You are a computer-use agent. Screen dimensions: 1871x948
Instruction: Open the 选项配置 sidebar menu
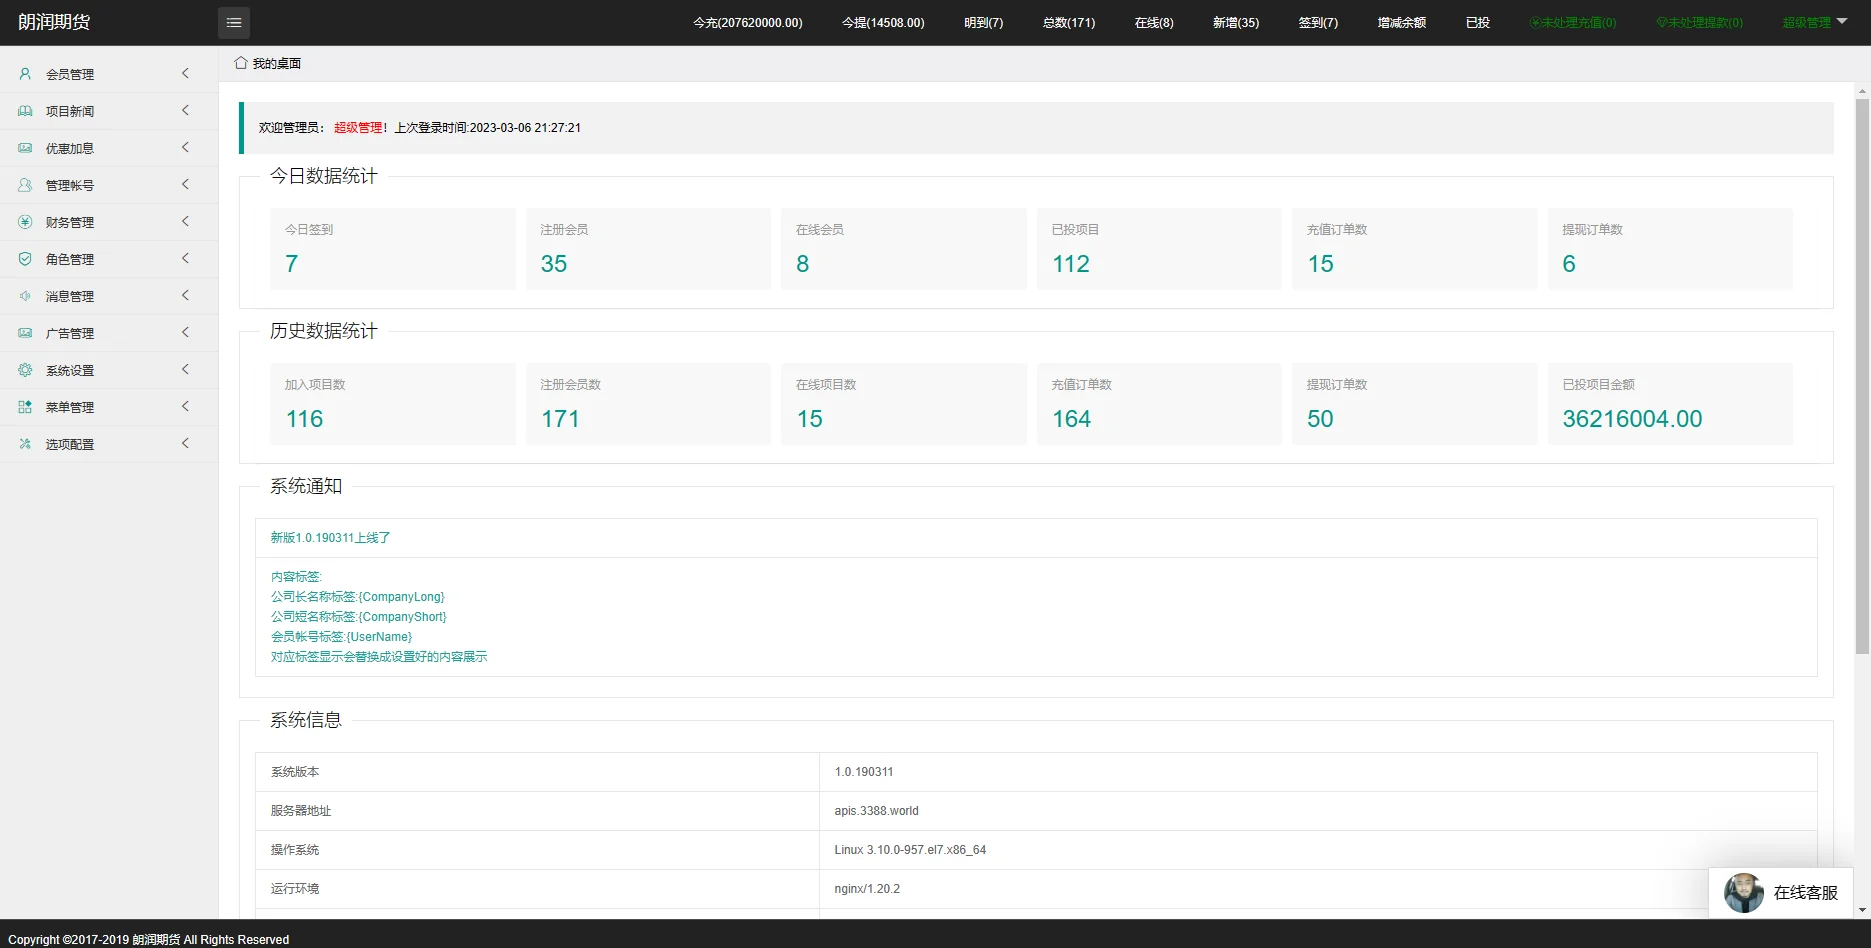pos(70,444)
